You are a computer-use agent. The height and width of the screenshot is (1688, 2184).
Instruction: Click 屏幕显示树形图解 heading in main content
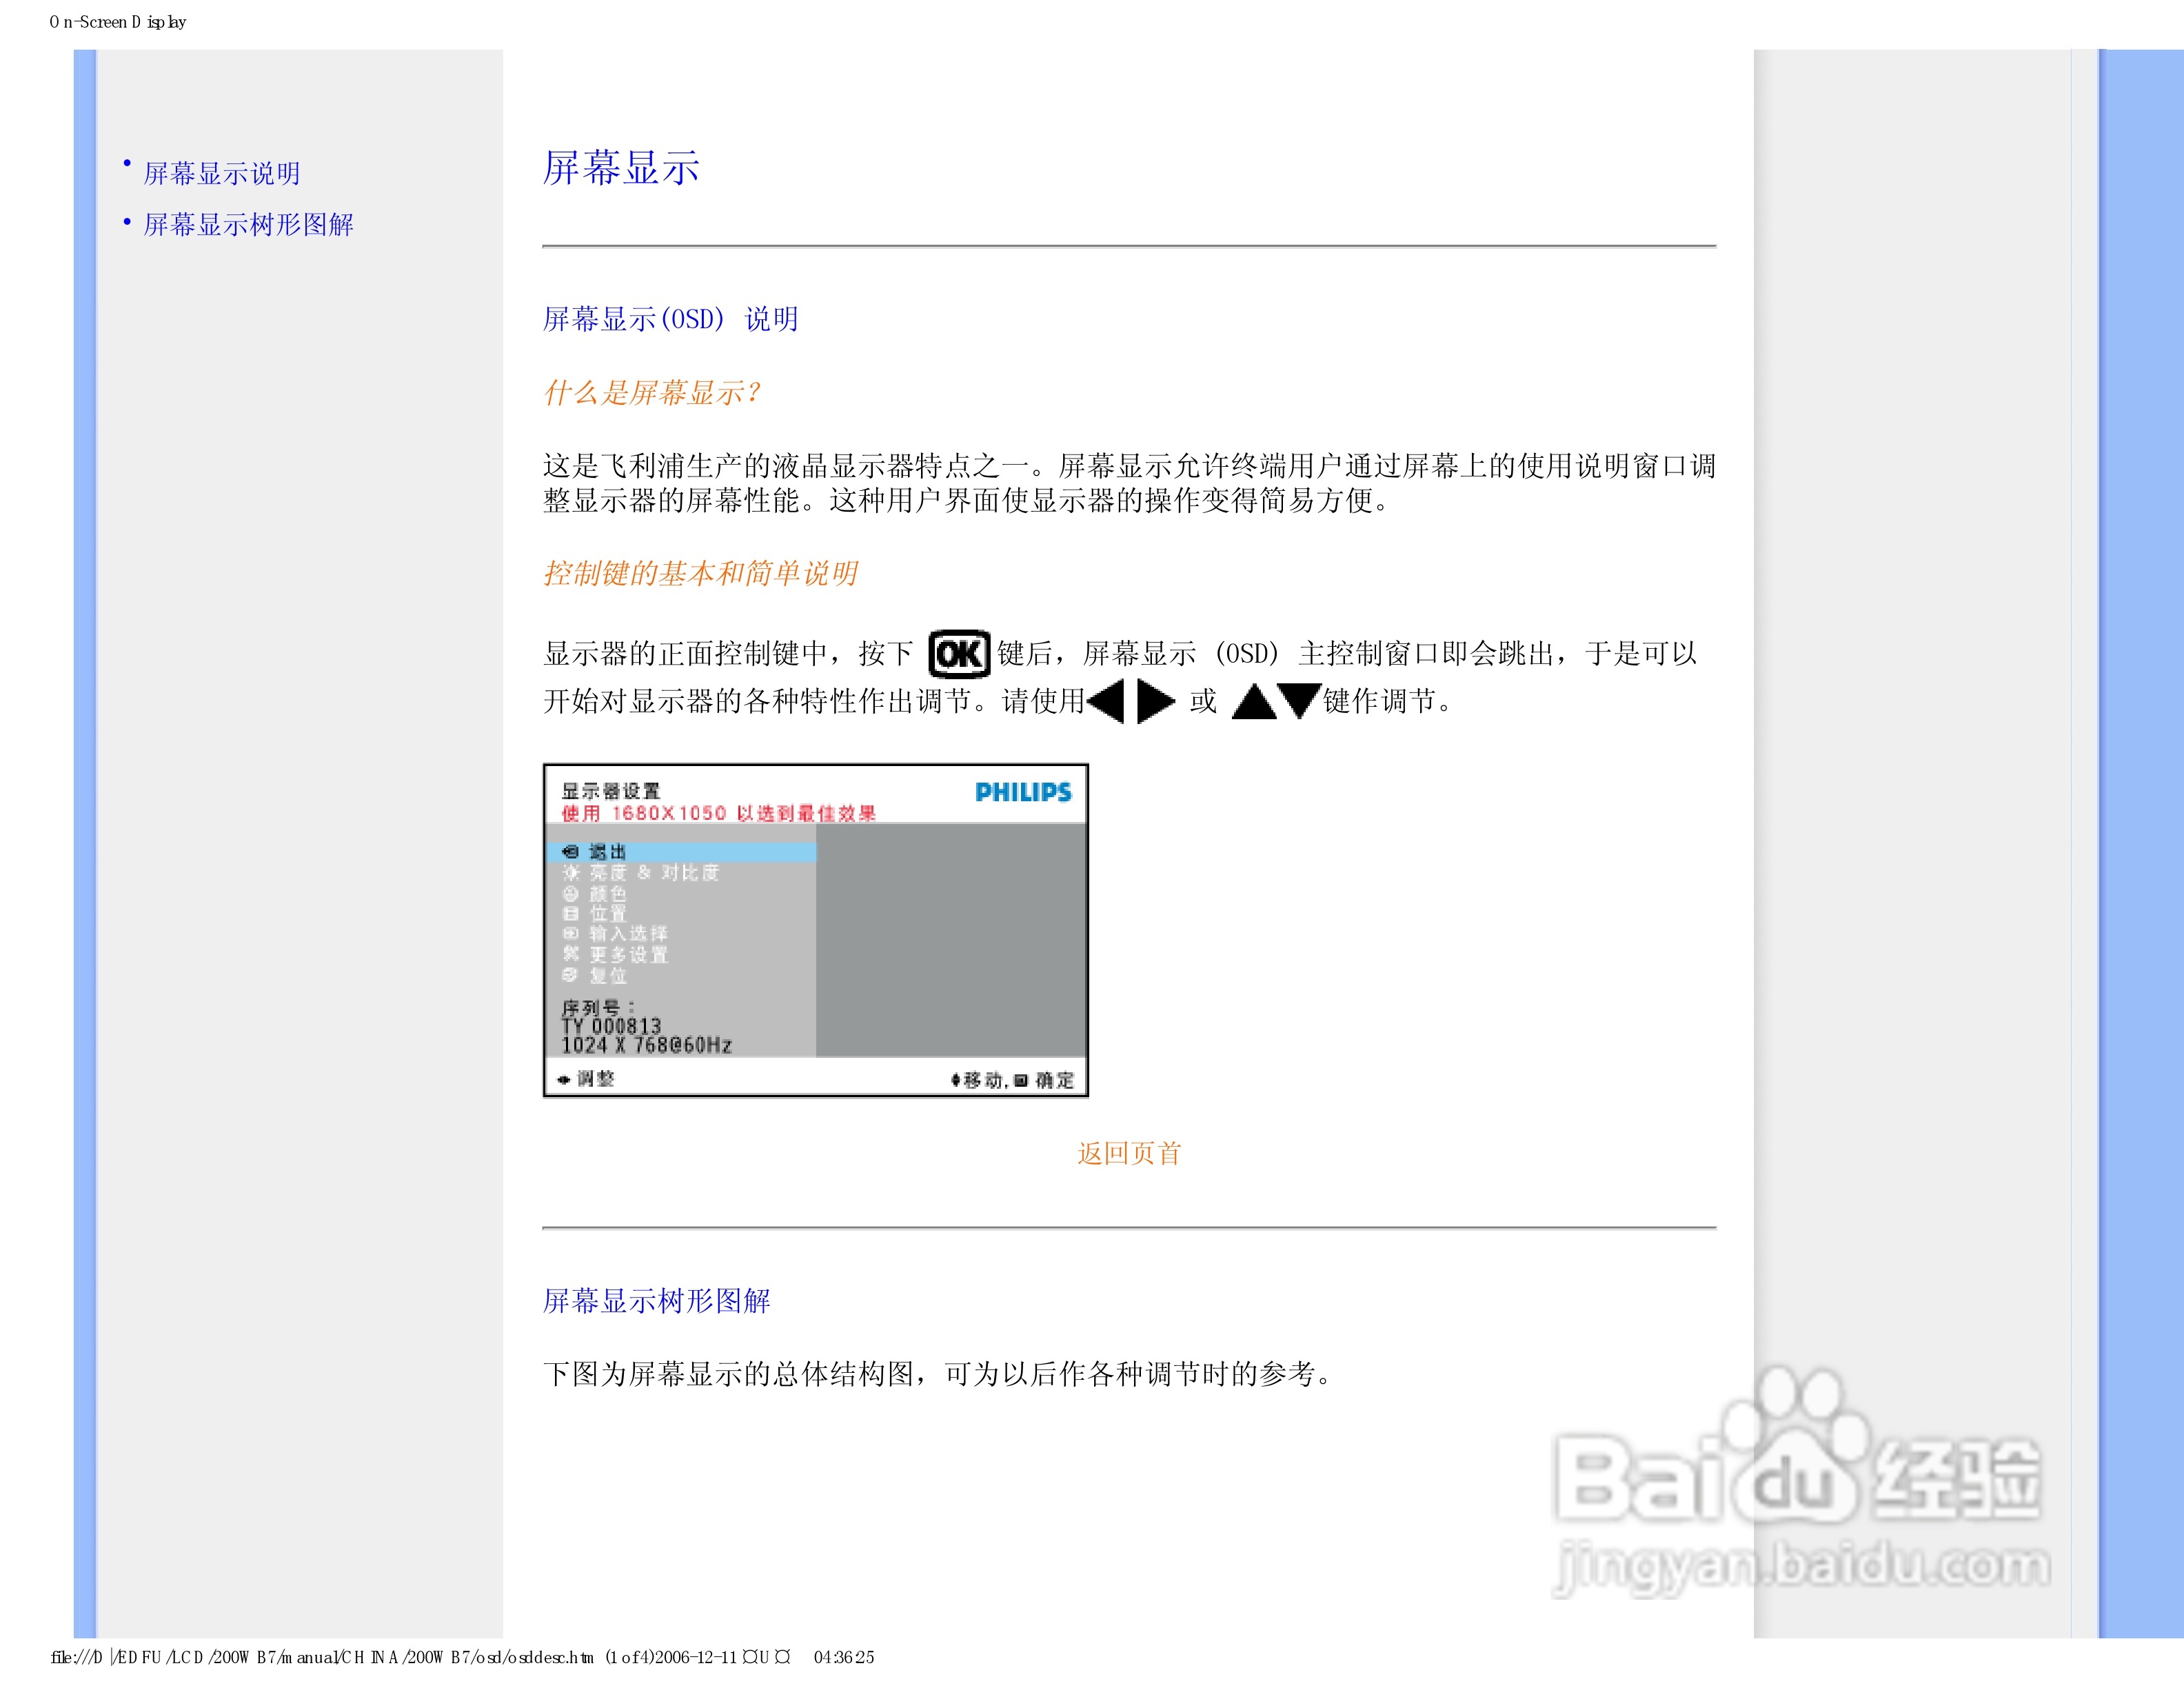656,1300
